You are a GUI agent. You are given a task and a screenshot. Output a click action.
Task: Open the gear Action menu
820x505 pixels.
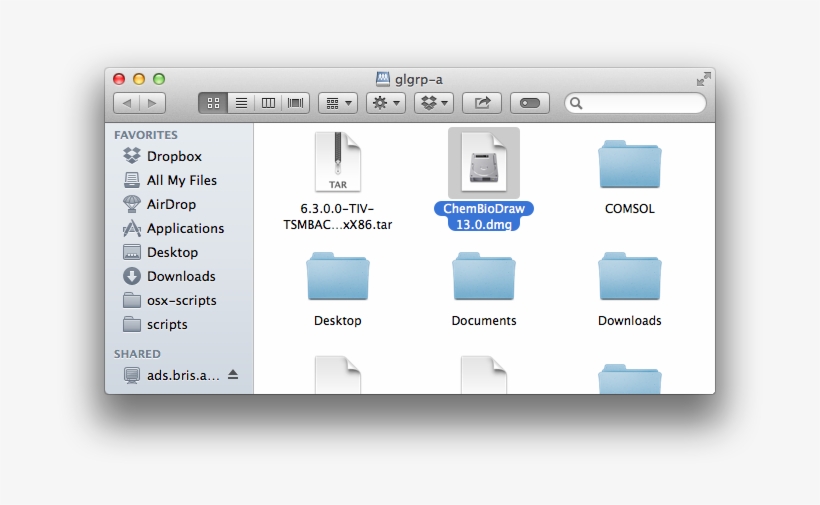(x=386, y=103)
